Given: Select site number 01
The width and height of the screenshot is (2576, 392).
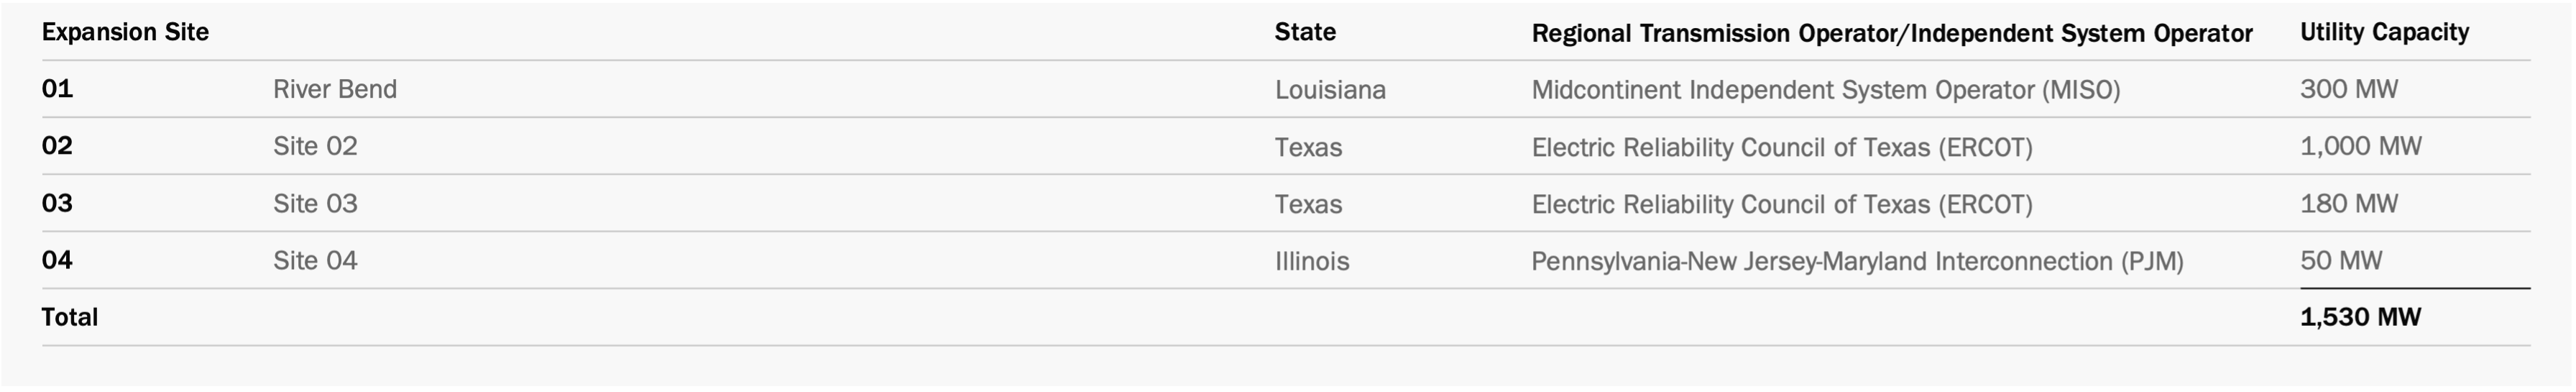Looking at the screenshot, I should (x=57, y=89).
